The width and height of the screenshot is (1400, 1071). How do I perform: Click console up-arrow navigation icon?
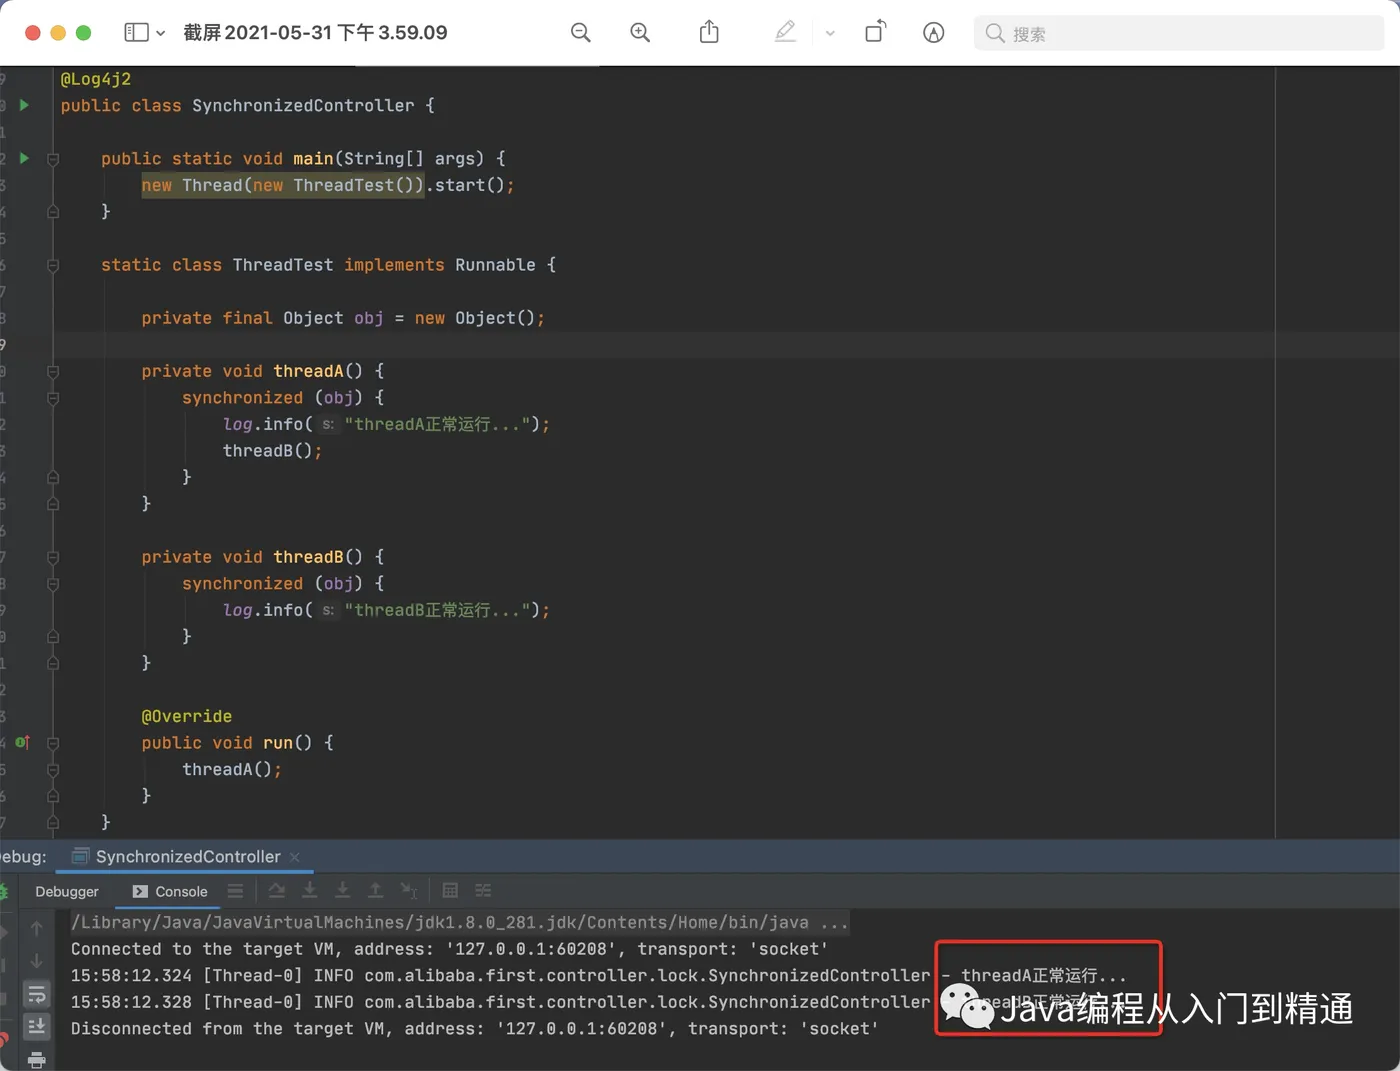point(37,928)
